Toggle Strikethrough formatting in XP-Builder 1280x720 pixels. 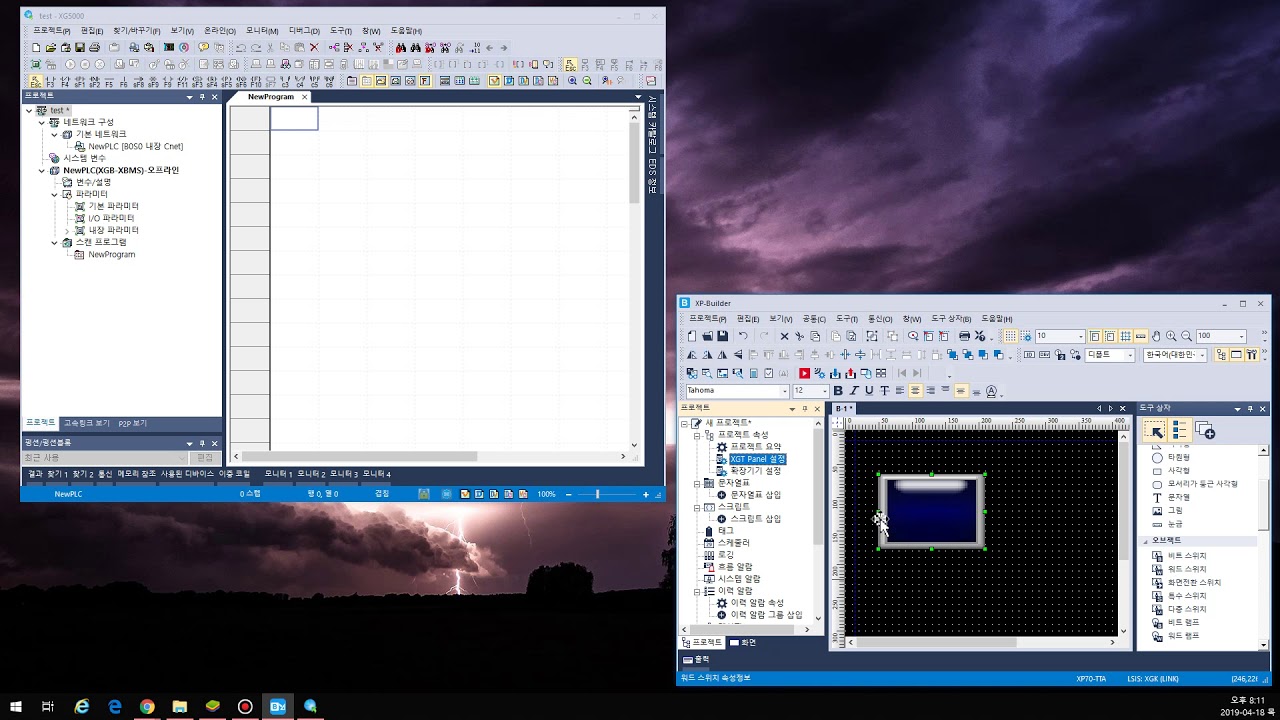[884, 391]
